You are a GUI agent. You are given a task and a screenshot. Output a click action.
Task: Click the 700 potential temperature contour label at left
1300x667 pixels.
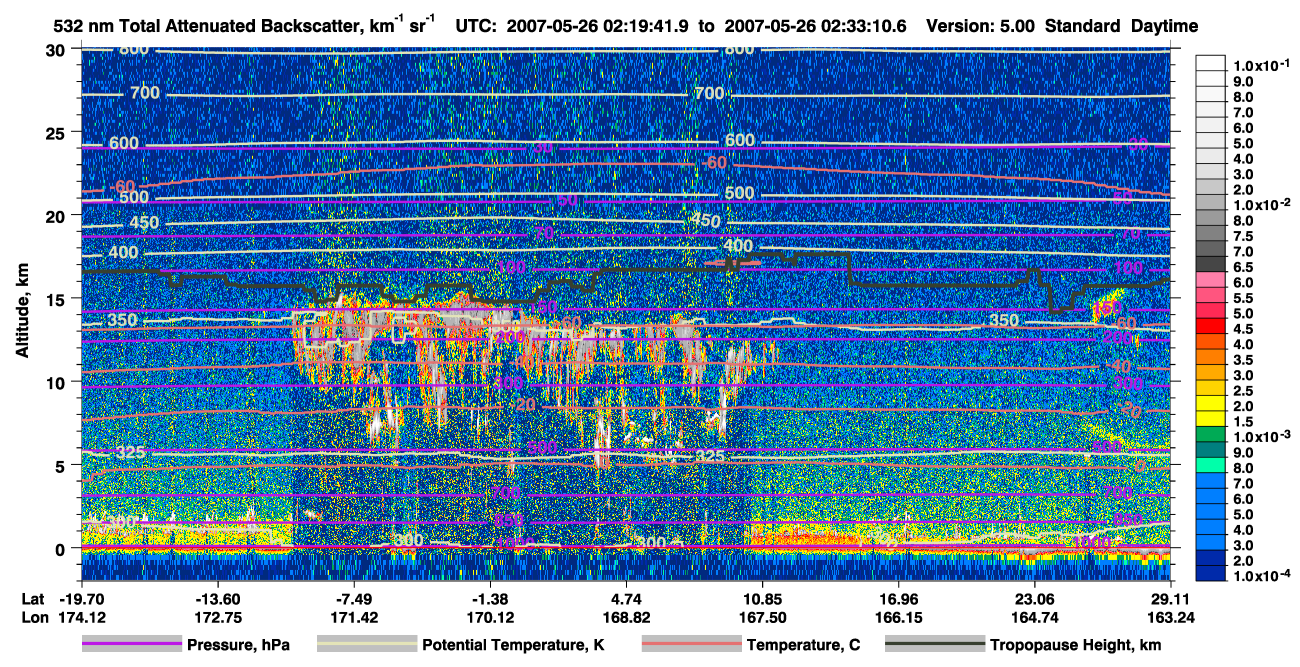point(144,93)
